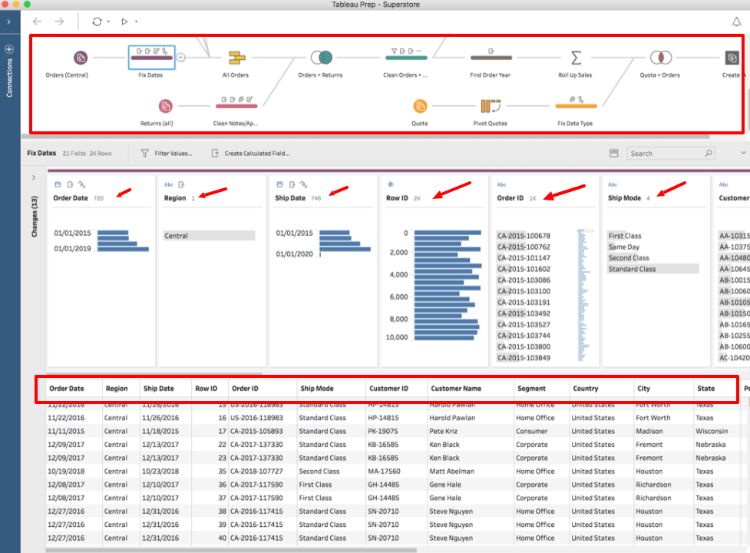Select the Order Date profile card header
Viewport: 750px width, 553px height.
[x=70, y=198]
